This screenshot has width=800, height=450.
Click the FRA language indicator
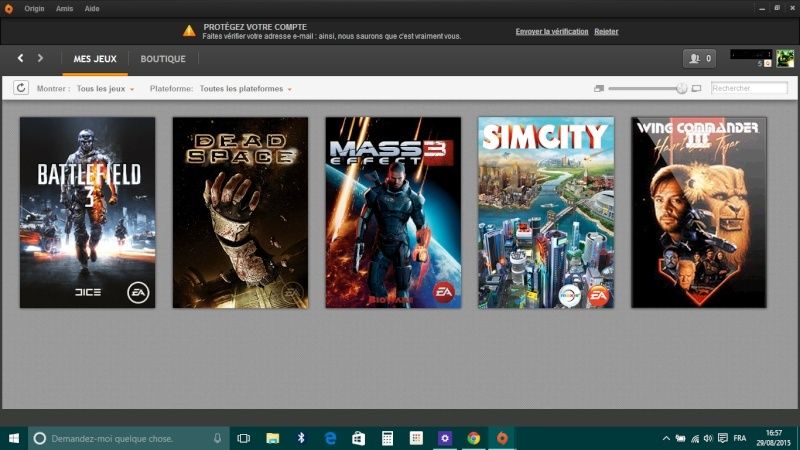pyautogui.click(x=740, y=438)
